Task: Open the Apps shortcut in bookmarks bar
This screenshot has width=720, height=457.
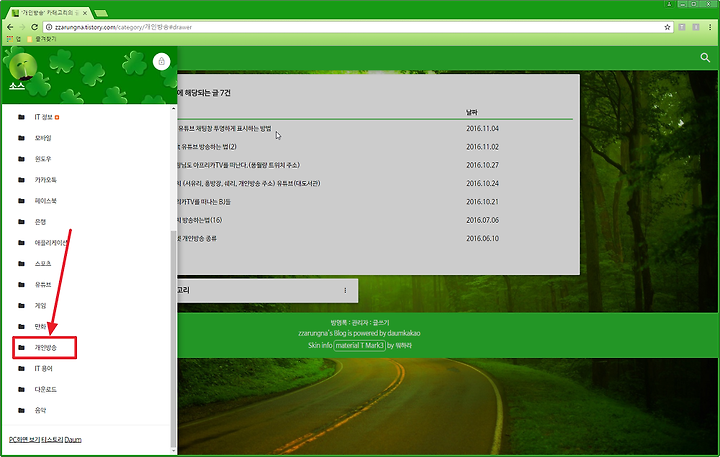Action: point(14,39)
